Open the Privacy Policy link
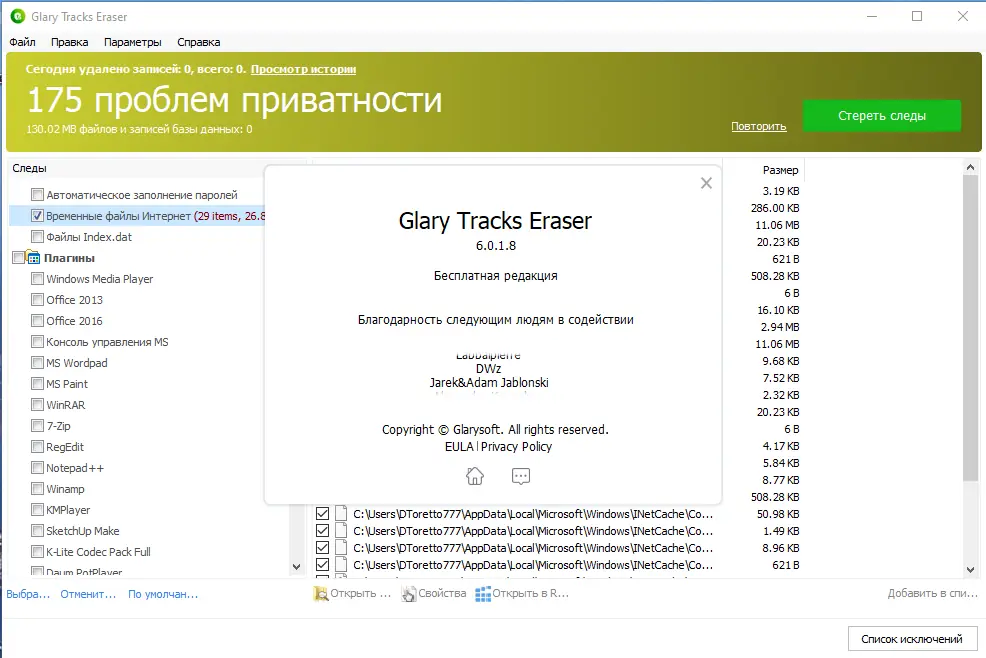 (516, 447)
